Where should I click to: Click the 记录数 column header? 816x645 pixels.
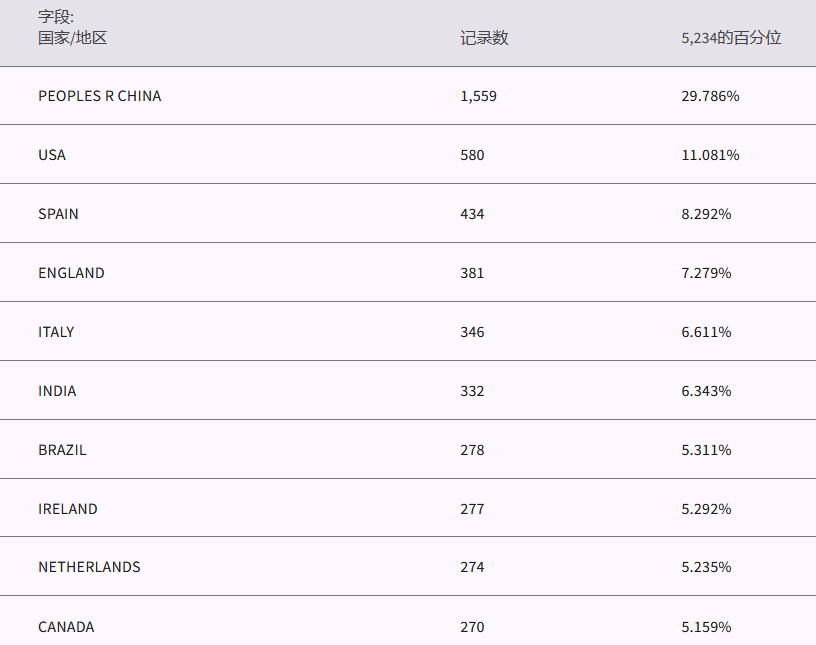pyautogui.click(x=484, y=38)
